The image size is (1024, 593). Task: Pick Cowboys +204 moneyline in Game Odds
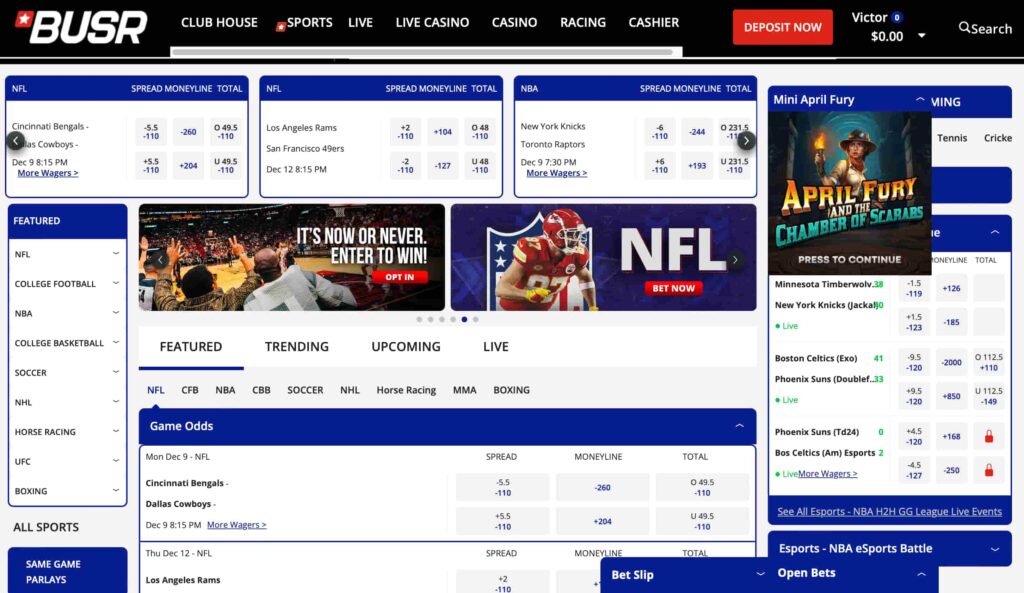click(x=602, y=521)
